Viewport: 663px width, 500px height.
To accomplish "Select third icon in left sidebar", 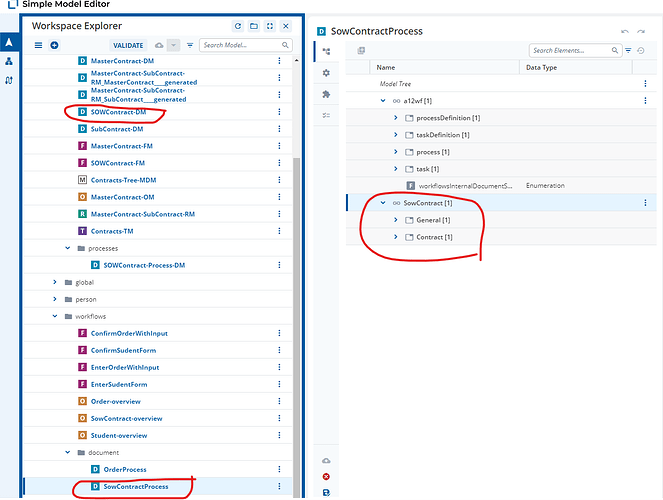I will (9, 80).
